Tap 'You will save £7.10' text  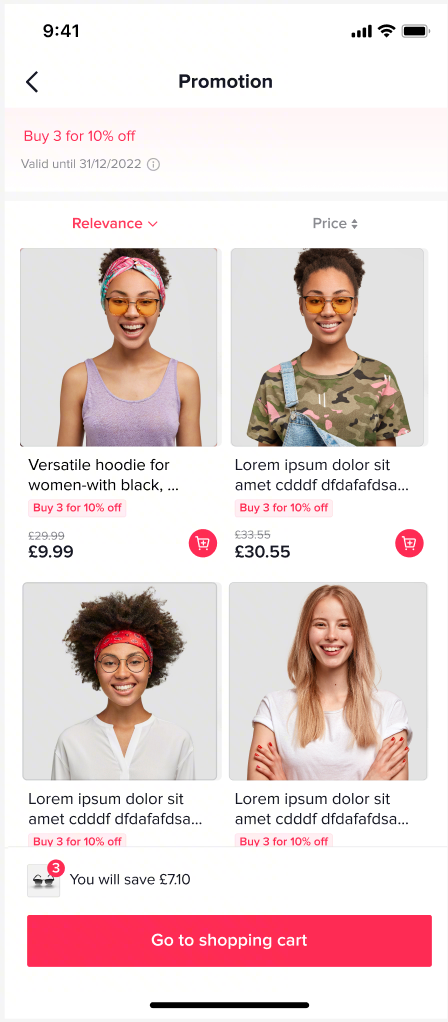(130, 879)
